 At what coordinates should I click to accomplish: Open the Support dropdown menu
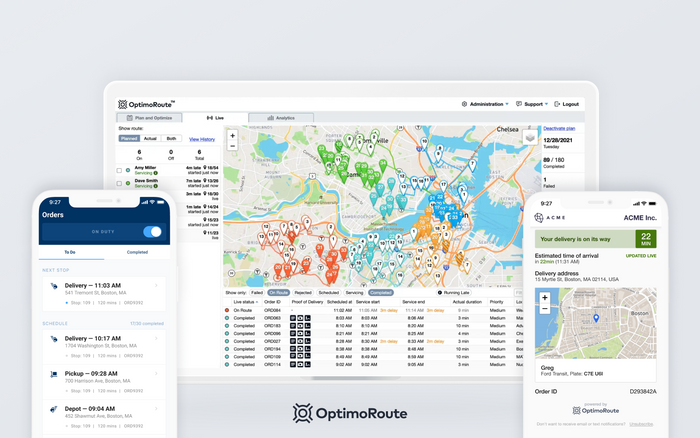click(532, 104)
